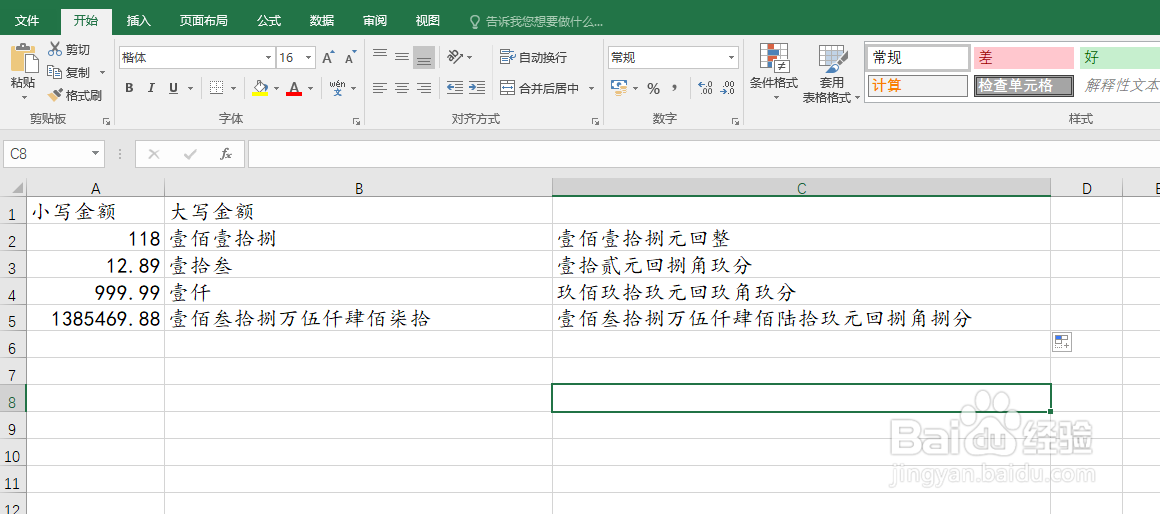Copy selection using 复制 icon

[55, 72]
